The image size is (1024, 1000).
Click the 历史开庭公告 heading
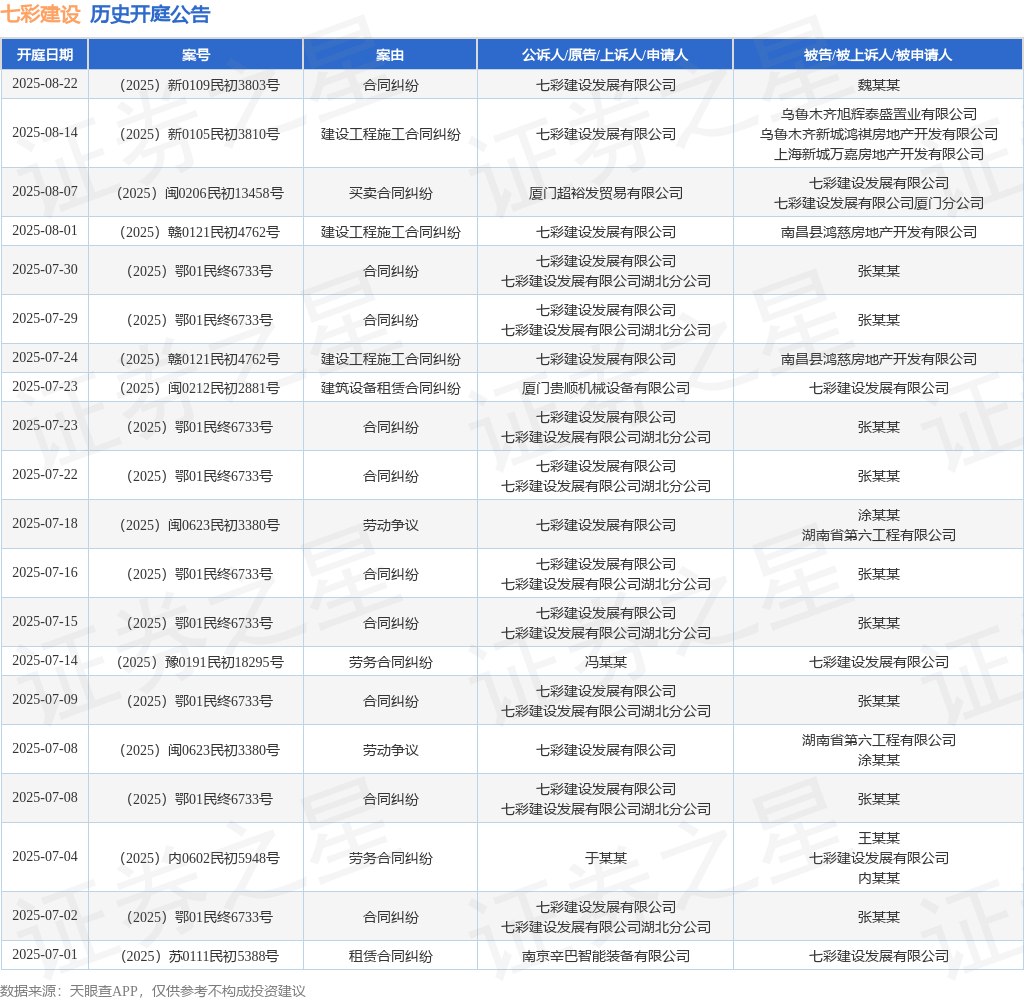pyautogui.click(x=150, y=14)
